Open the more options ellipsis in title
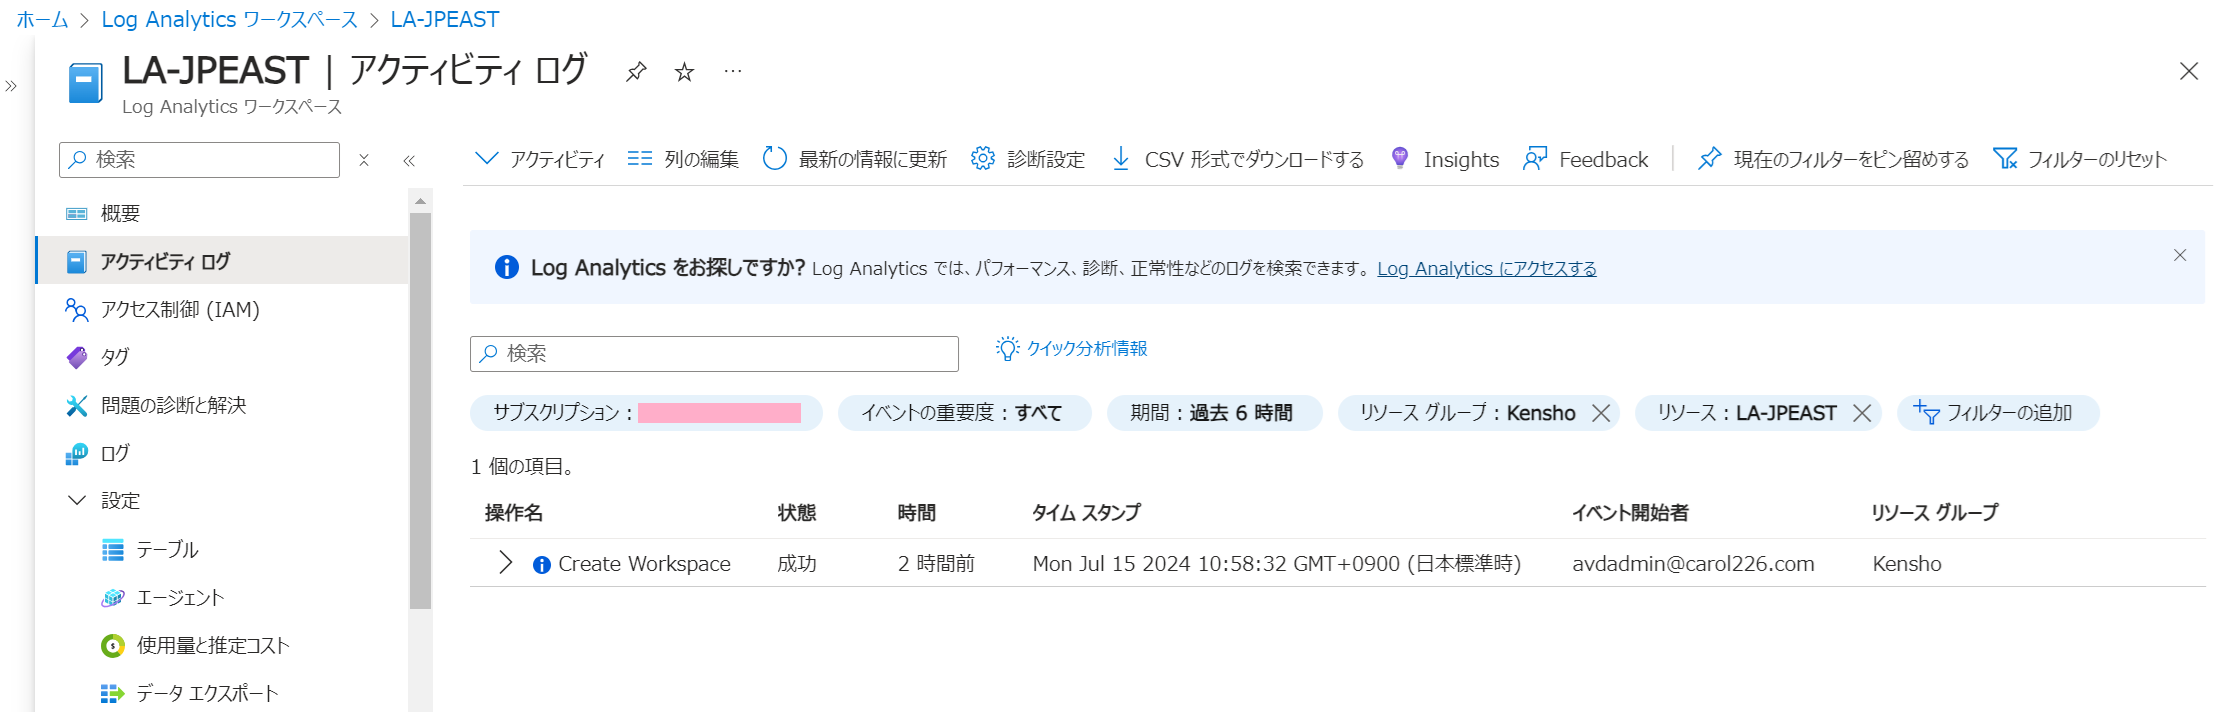Viewport: 2227px width, 712px height. (x=733, y=71)
